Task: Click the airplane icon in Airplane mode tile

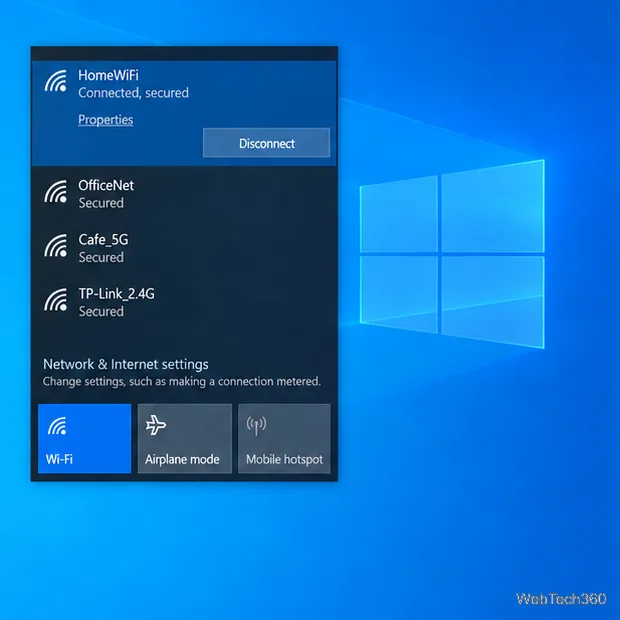Action: [x=156, y=425]
